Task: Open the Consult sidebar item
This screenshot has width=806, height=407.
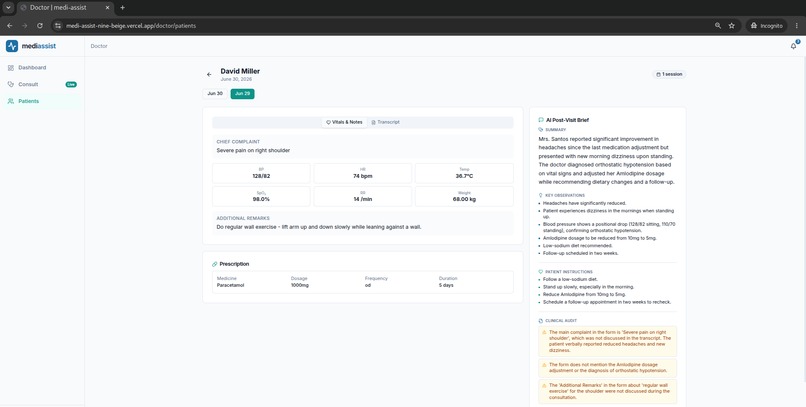Action: [x=41, y=84]
